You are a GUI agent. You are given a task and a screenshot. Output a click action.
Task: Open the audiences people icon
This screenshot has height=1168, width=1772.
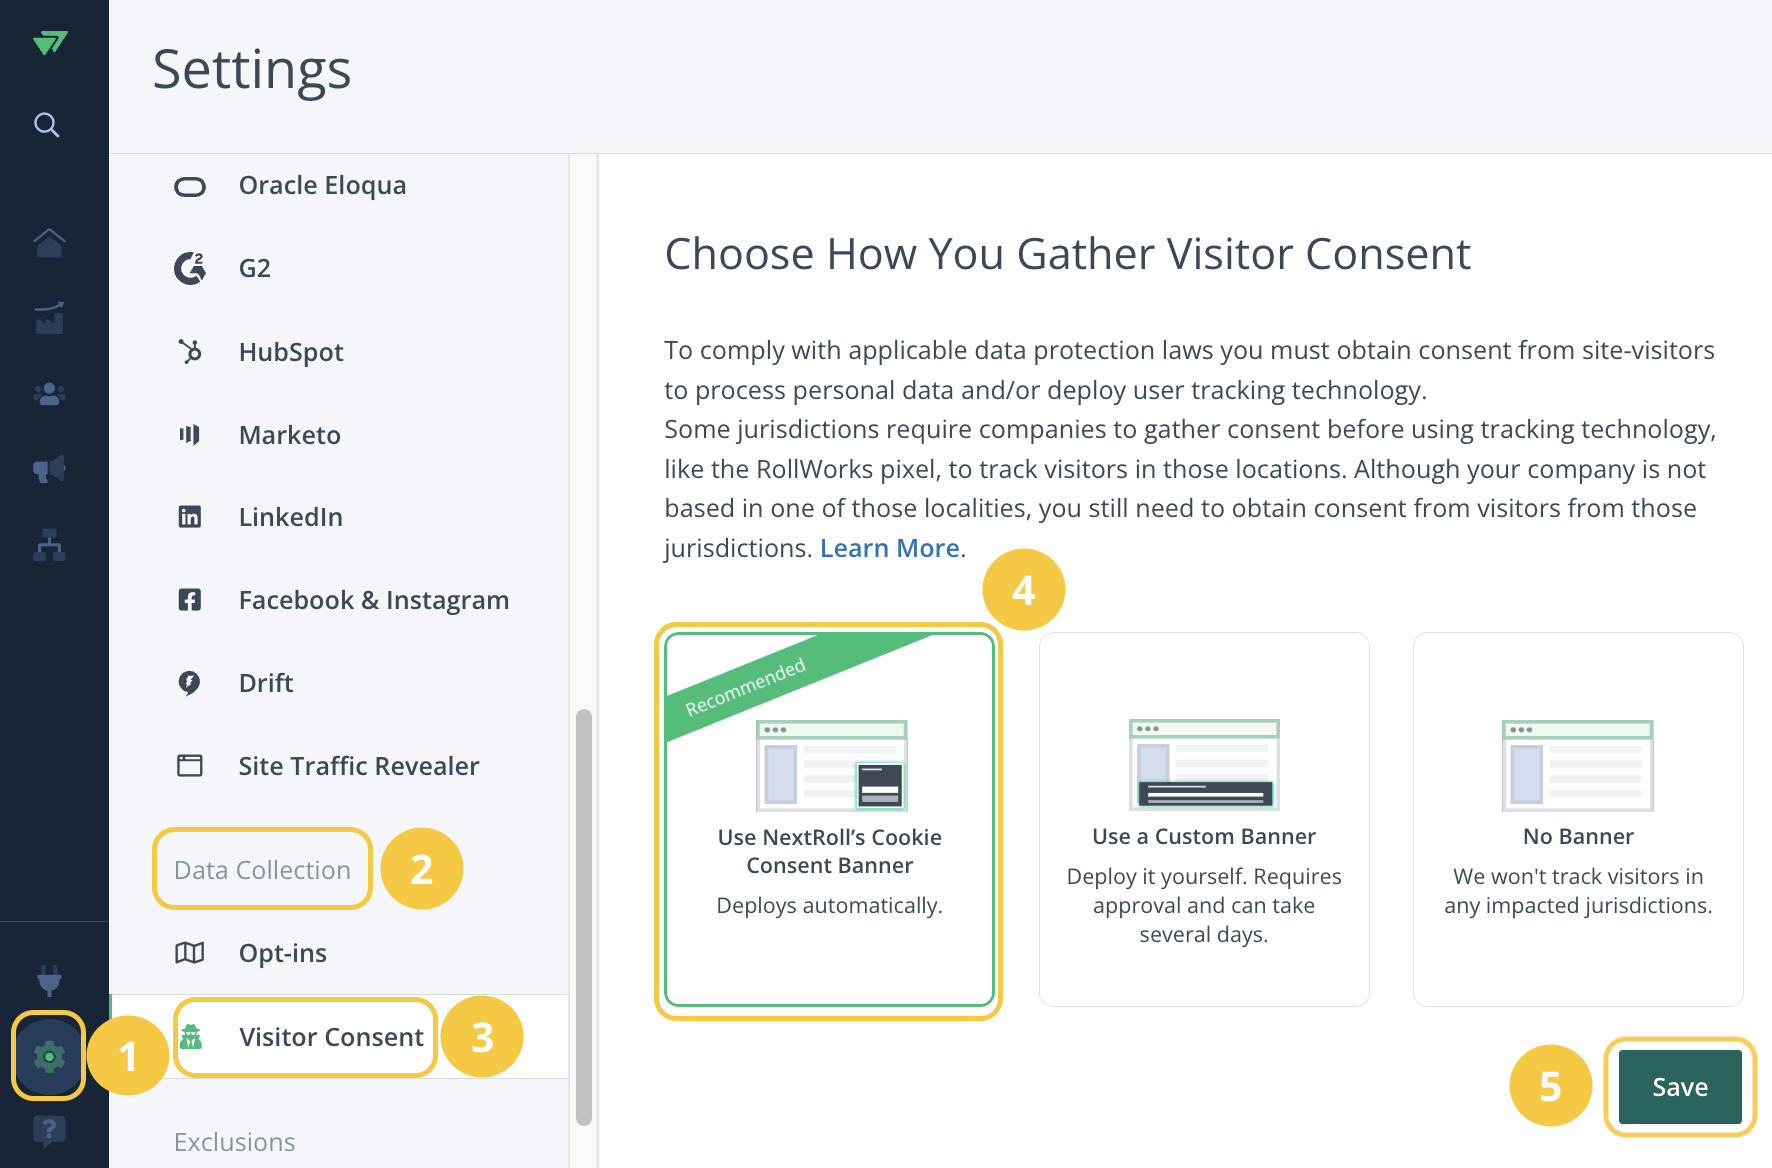pos(49,394)
